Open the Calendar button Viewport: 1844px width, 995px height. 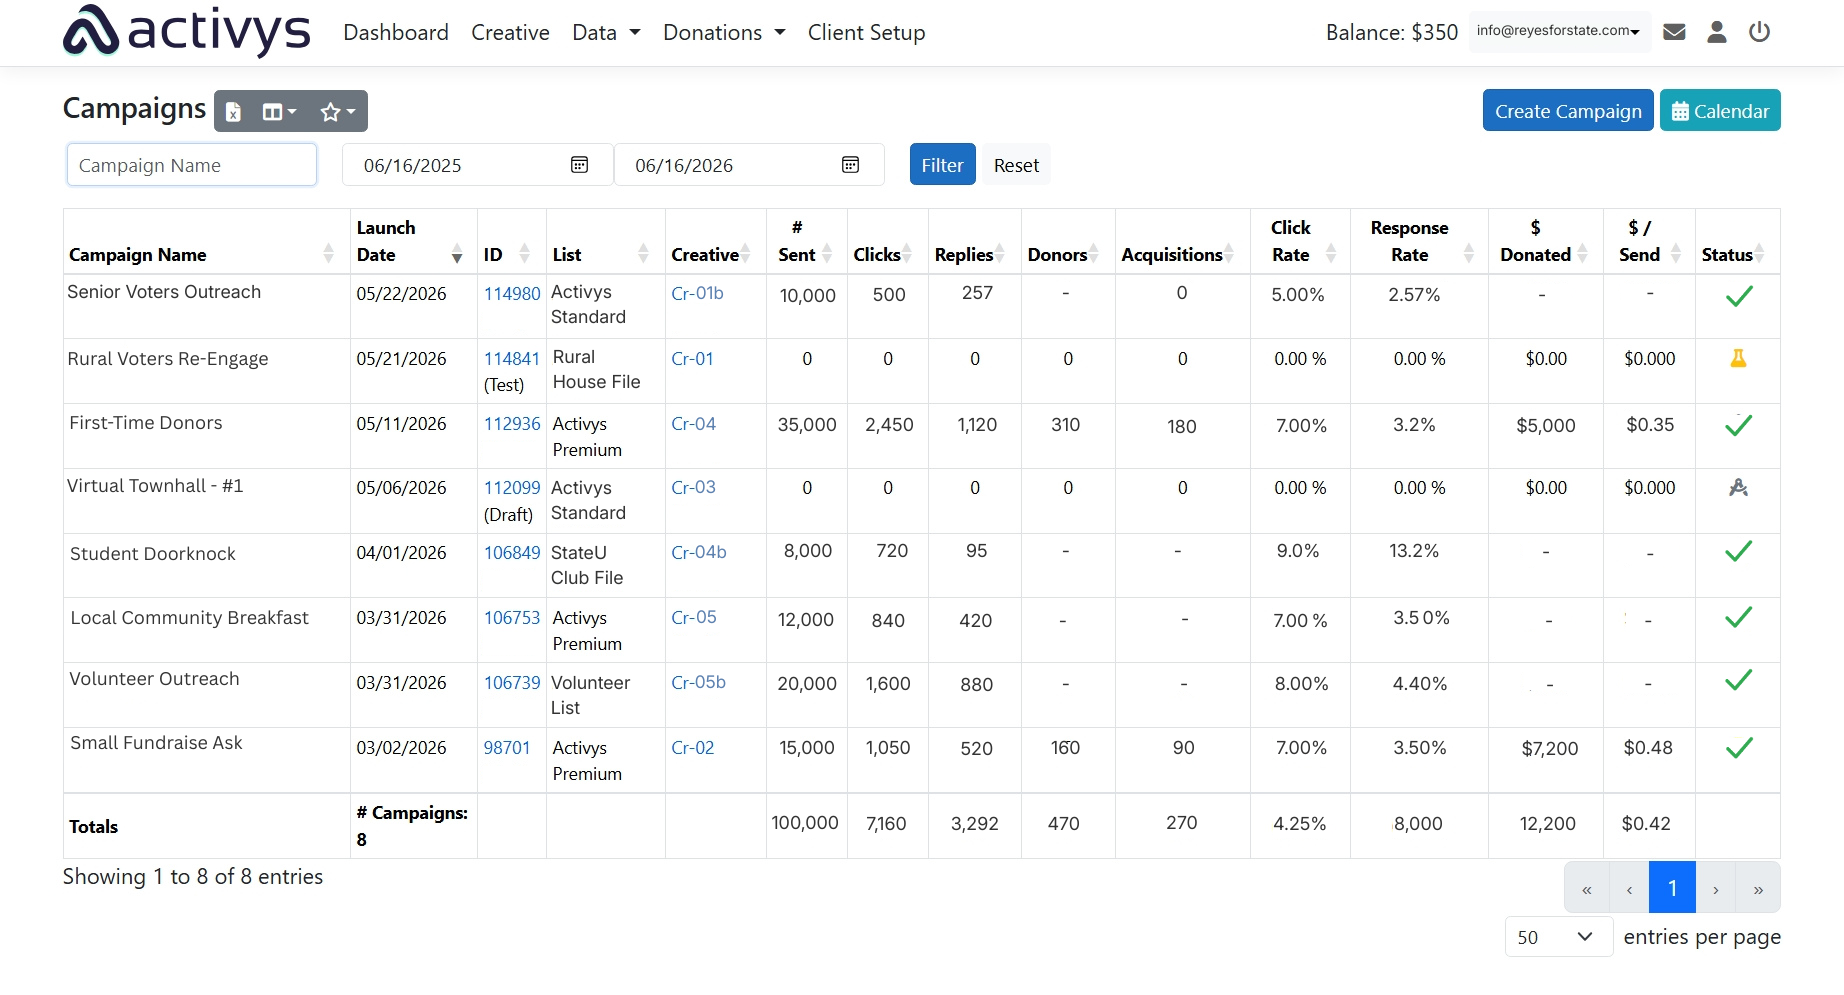pyautogui.click(x=1720, y=111)
